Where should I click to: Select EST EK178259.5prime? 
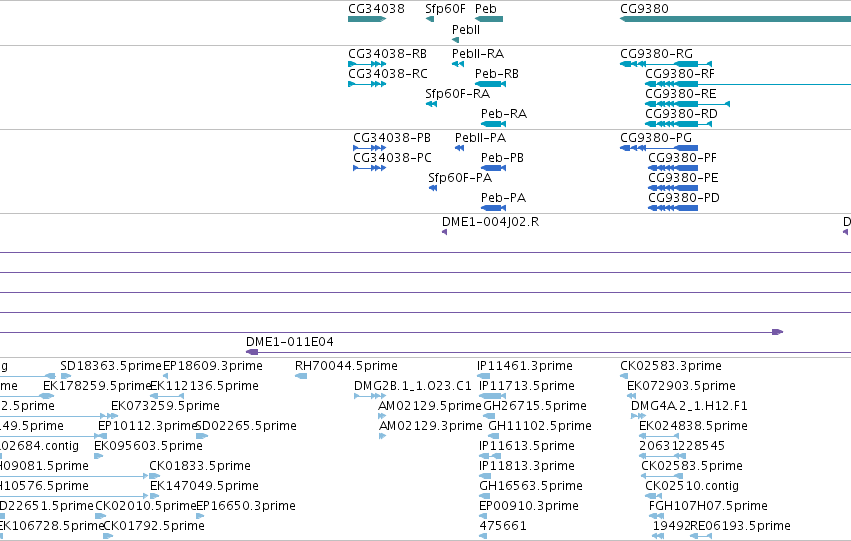[48, 396]
